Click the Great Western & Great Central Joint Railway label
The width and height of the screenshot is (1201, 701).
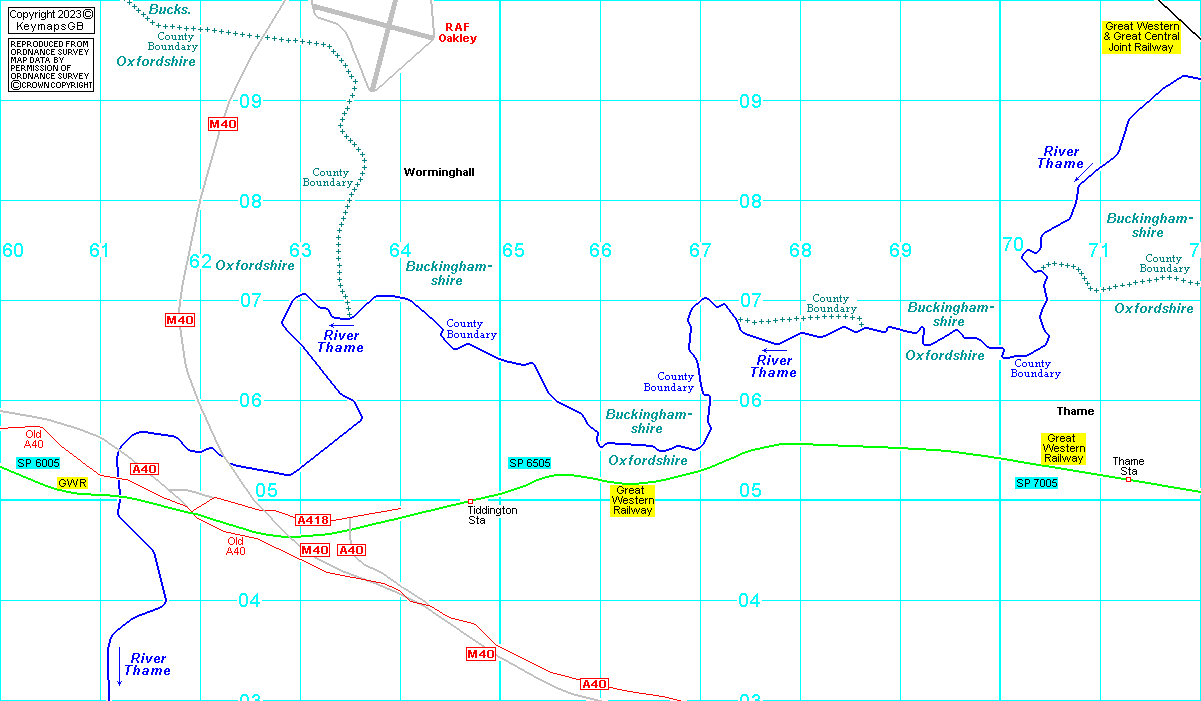tap(1141, 37)
